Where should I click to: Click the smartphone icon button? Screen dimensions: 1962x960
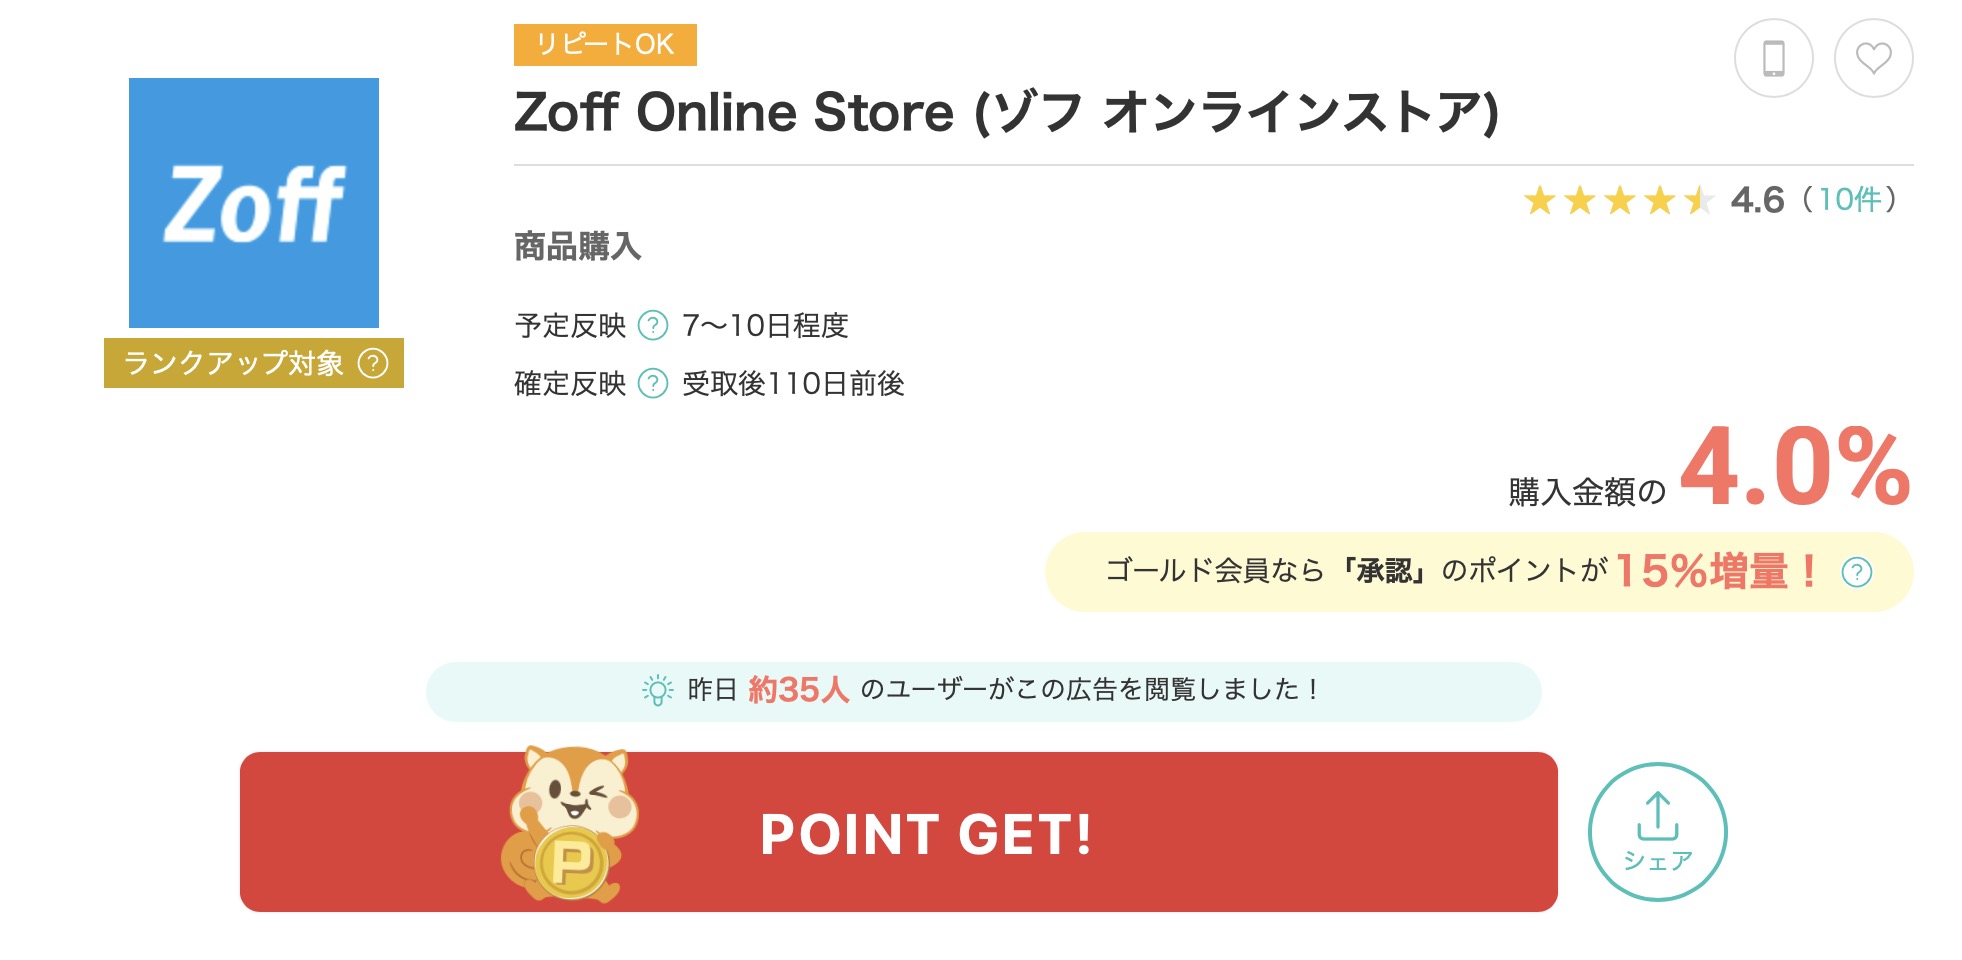point(1773,58)
